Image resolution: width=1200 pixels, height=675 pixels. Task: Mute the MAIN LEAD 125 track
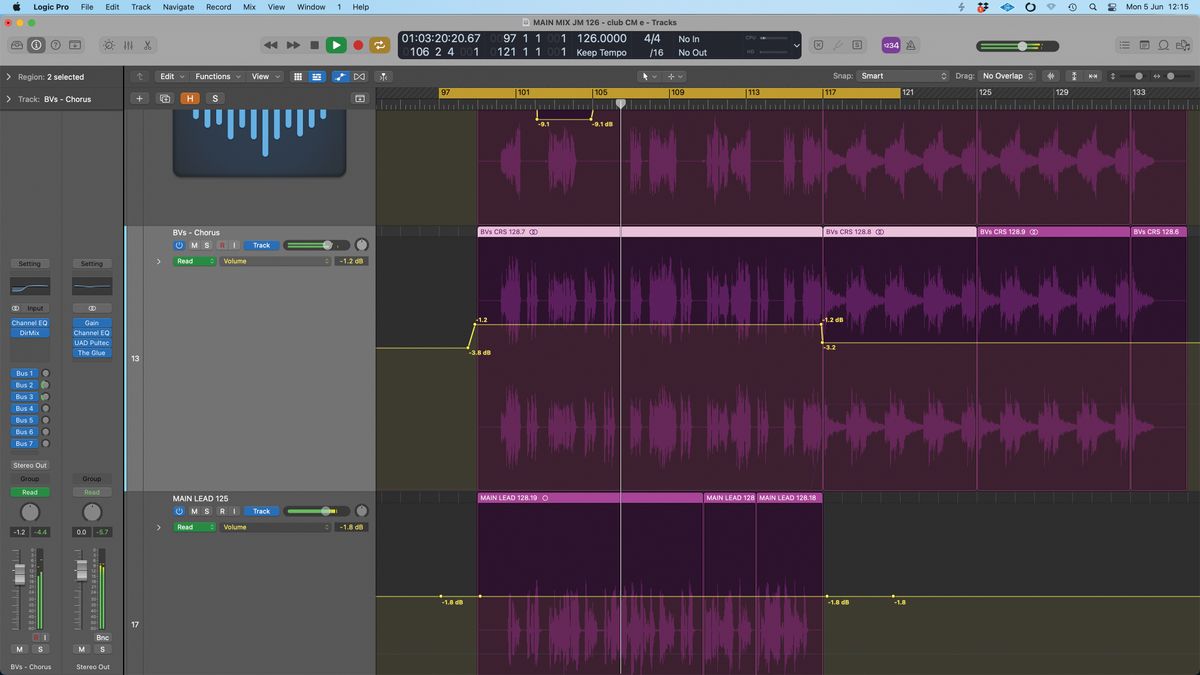point(194,511)
